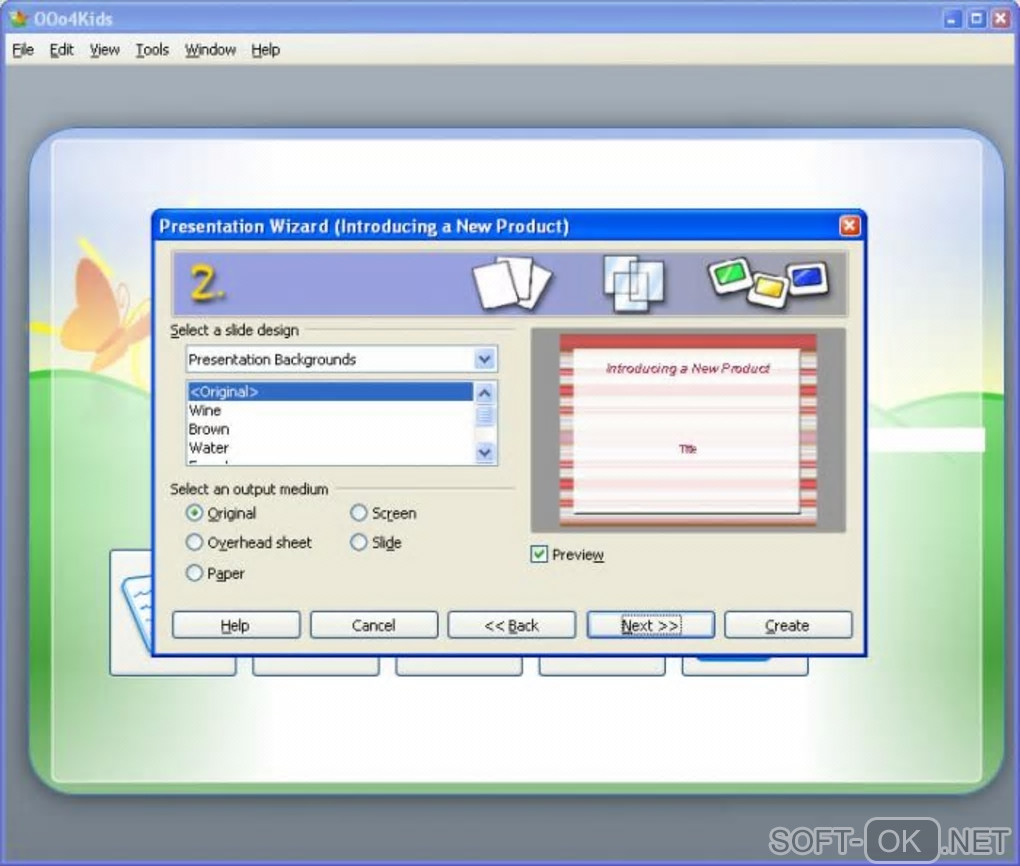Open the View menu
The width and height of the screenshot is (1020, 866).
(104, 49)
